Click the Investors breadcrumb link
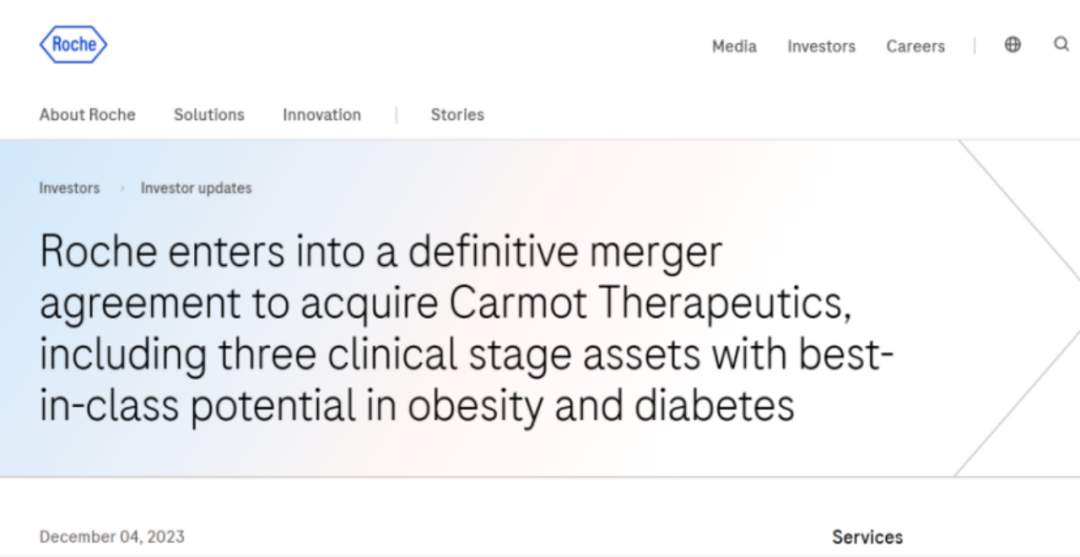 tap(70, 188)
